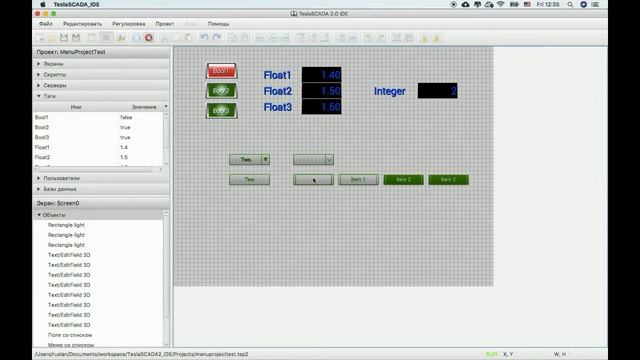Click the Undo arrow icon
The height and width of the screenshot is (360, 640).
204,38
